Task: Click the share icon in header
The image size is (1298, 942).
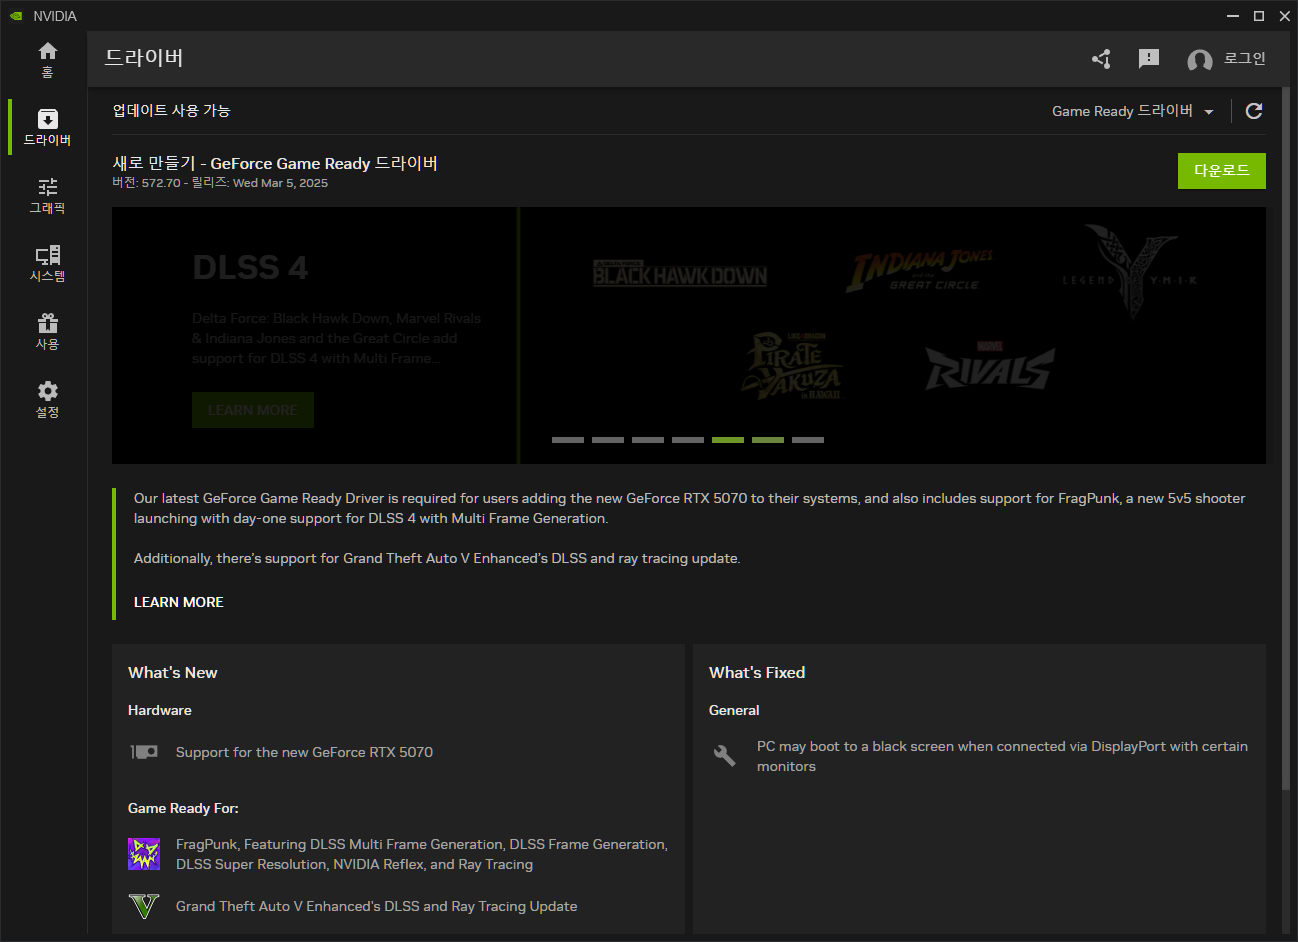Action: pyautogui.click(x=1101, y=59)
